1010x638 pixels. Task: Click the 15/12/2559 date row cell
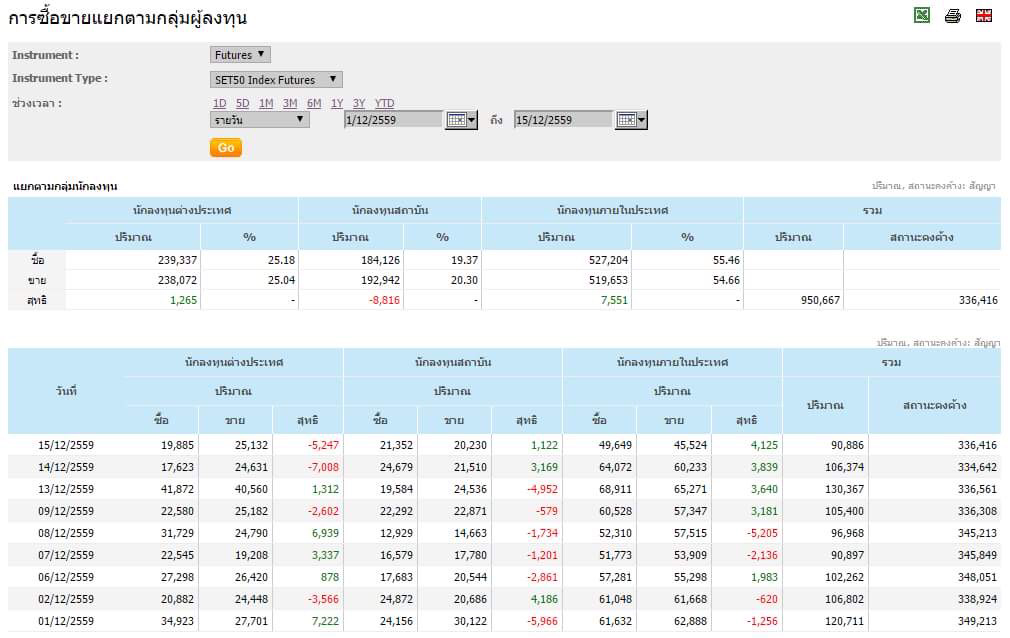pos(66,445)
